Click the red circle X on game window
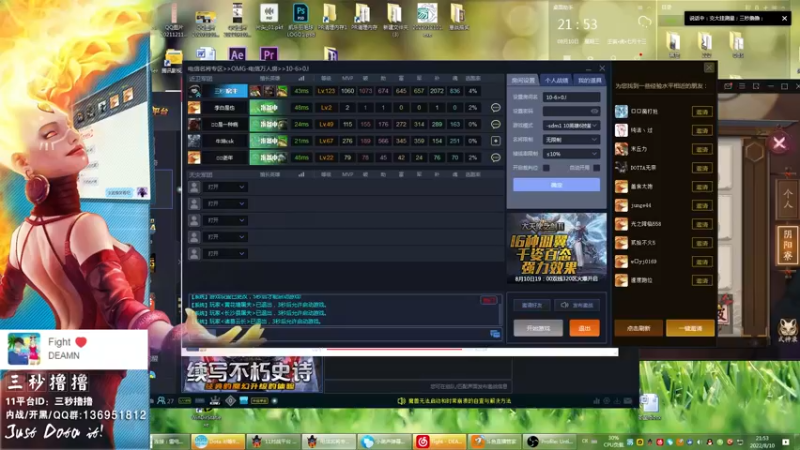Screen dimensions: 800x450 (779, 143)
